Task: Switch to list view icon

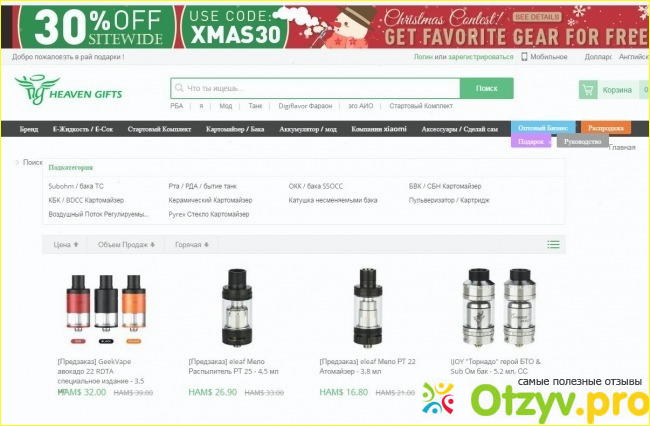Action: tap(553, 244)
